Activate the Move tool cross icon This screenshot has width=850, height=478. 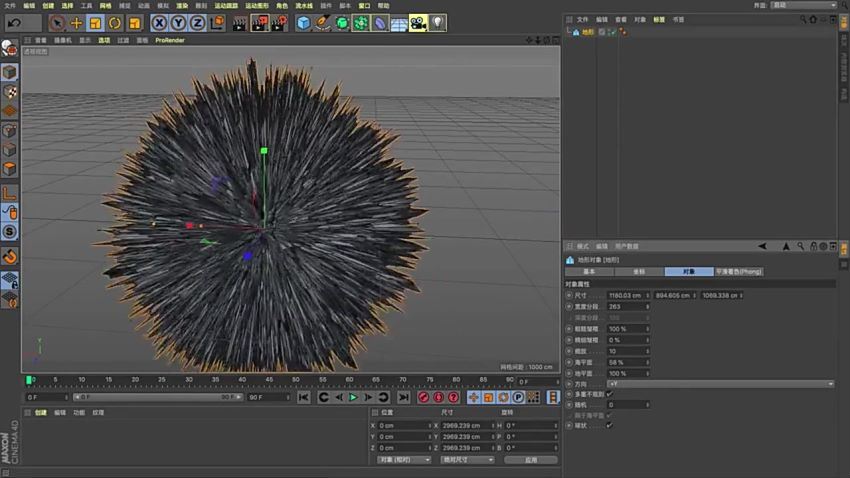coord(76,23)
